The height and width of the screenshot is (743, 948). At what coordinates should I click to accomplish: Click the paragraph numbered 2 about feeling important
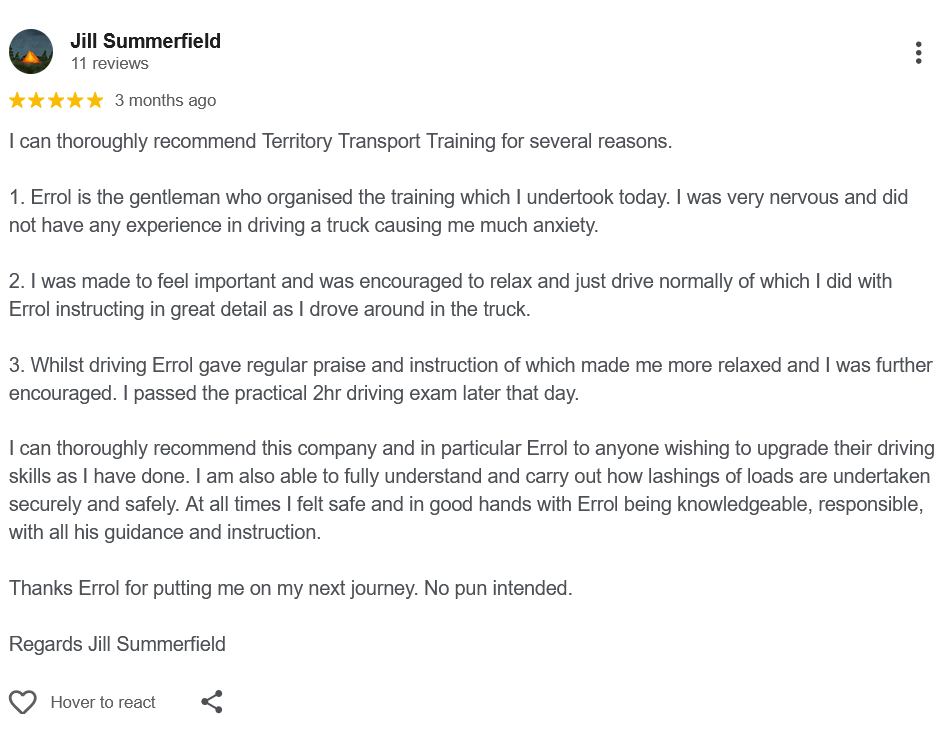point(450,295)
